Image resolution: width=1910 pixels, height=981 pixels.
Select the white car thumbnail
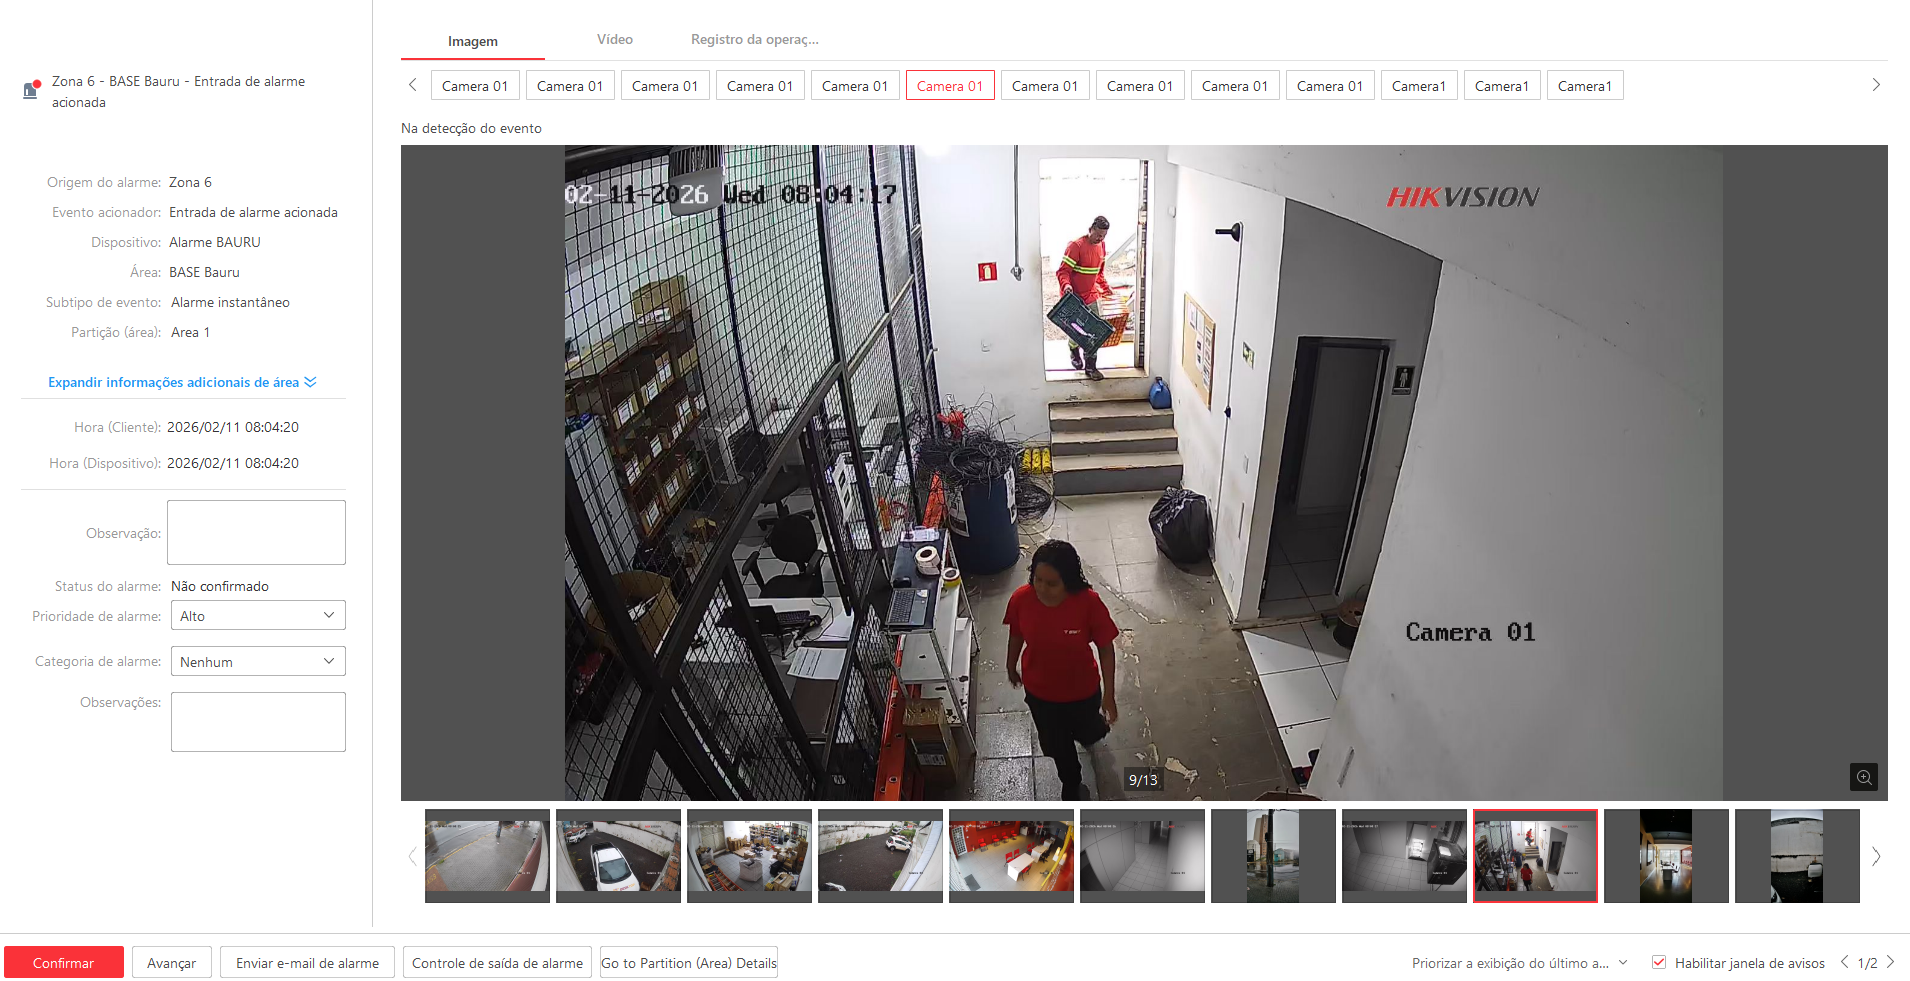(x=618, y=855)
